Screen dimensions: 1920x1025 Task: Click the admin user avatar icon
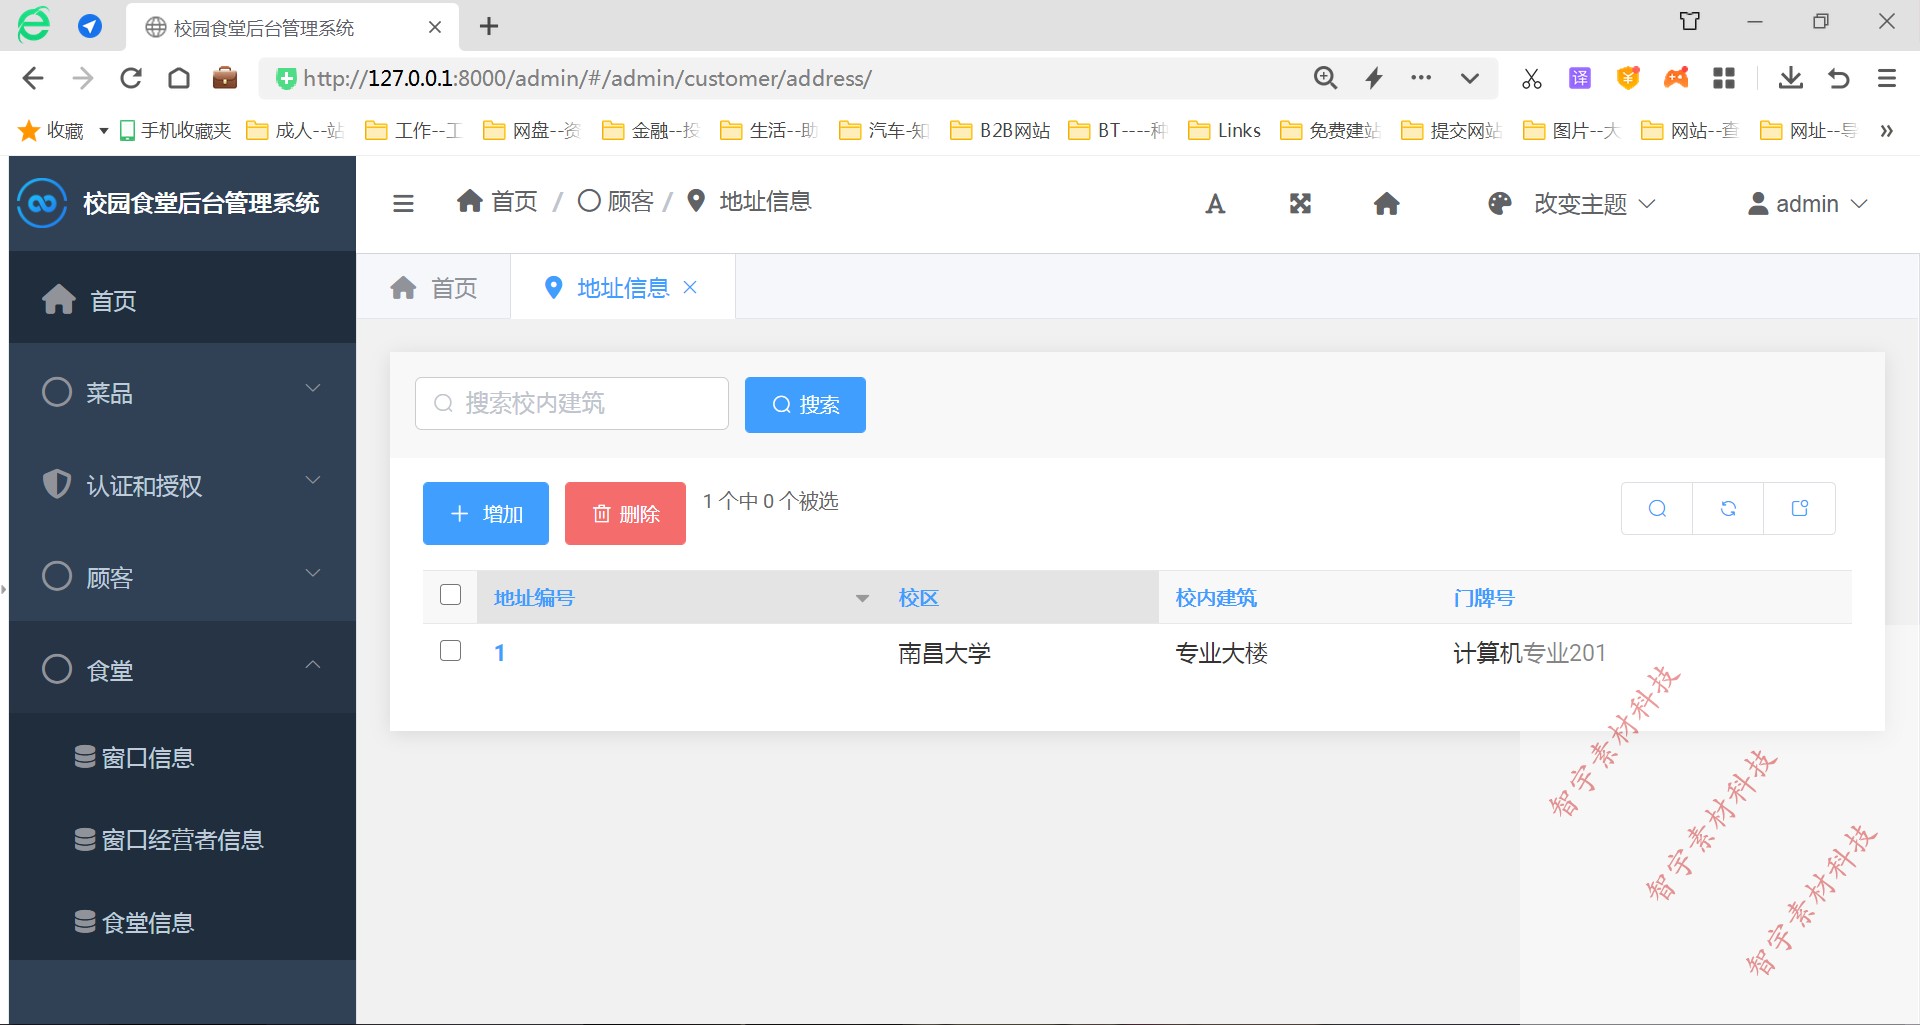1758,204
